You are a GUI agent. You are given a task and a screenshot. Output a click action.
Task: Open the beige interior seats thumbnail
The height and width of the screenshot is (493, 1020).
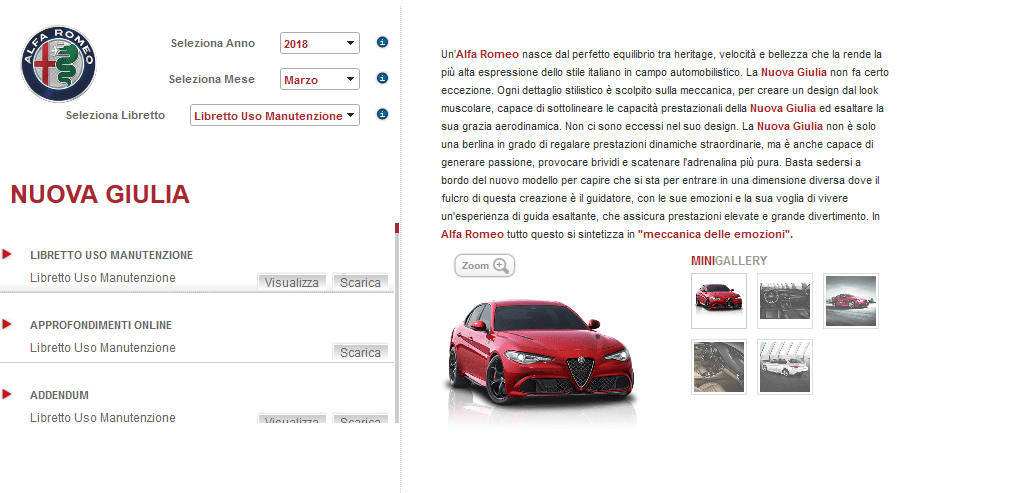[719, 367]
